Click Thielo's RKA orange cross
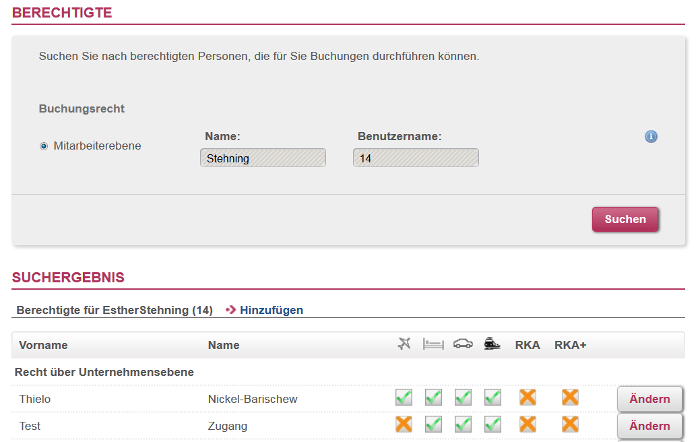The width and height of the screenshot is (700, 442). click(x=528, y=397)
